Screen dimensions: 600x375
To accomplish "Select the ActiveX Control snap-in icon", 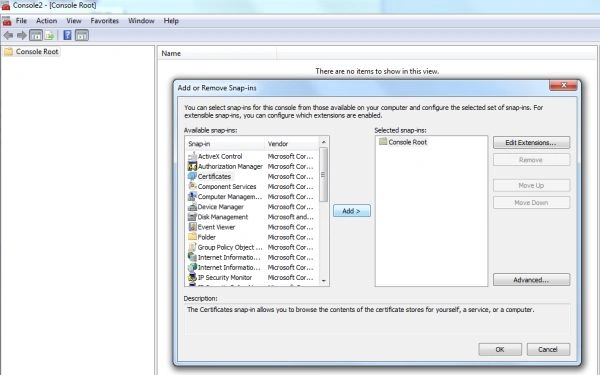I will [192, 156].
